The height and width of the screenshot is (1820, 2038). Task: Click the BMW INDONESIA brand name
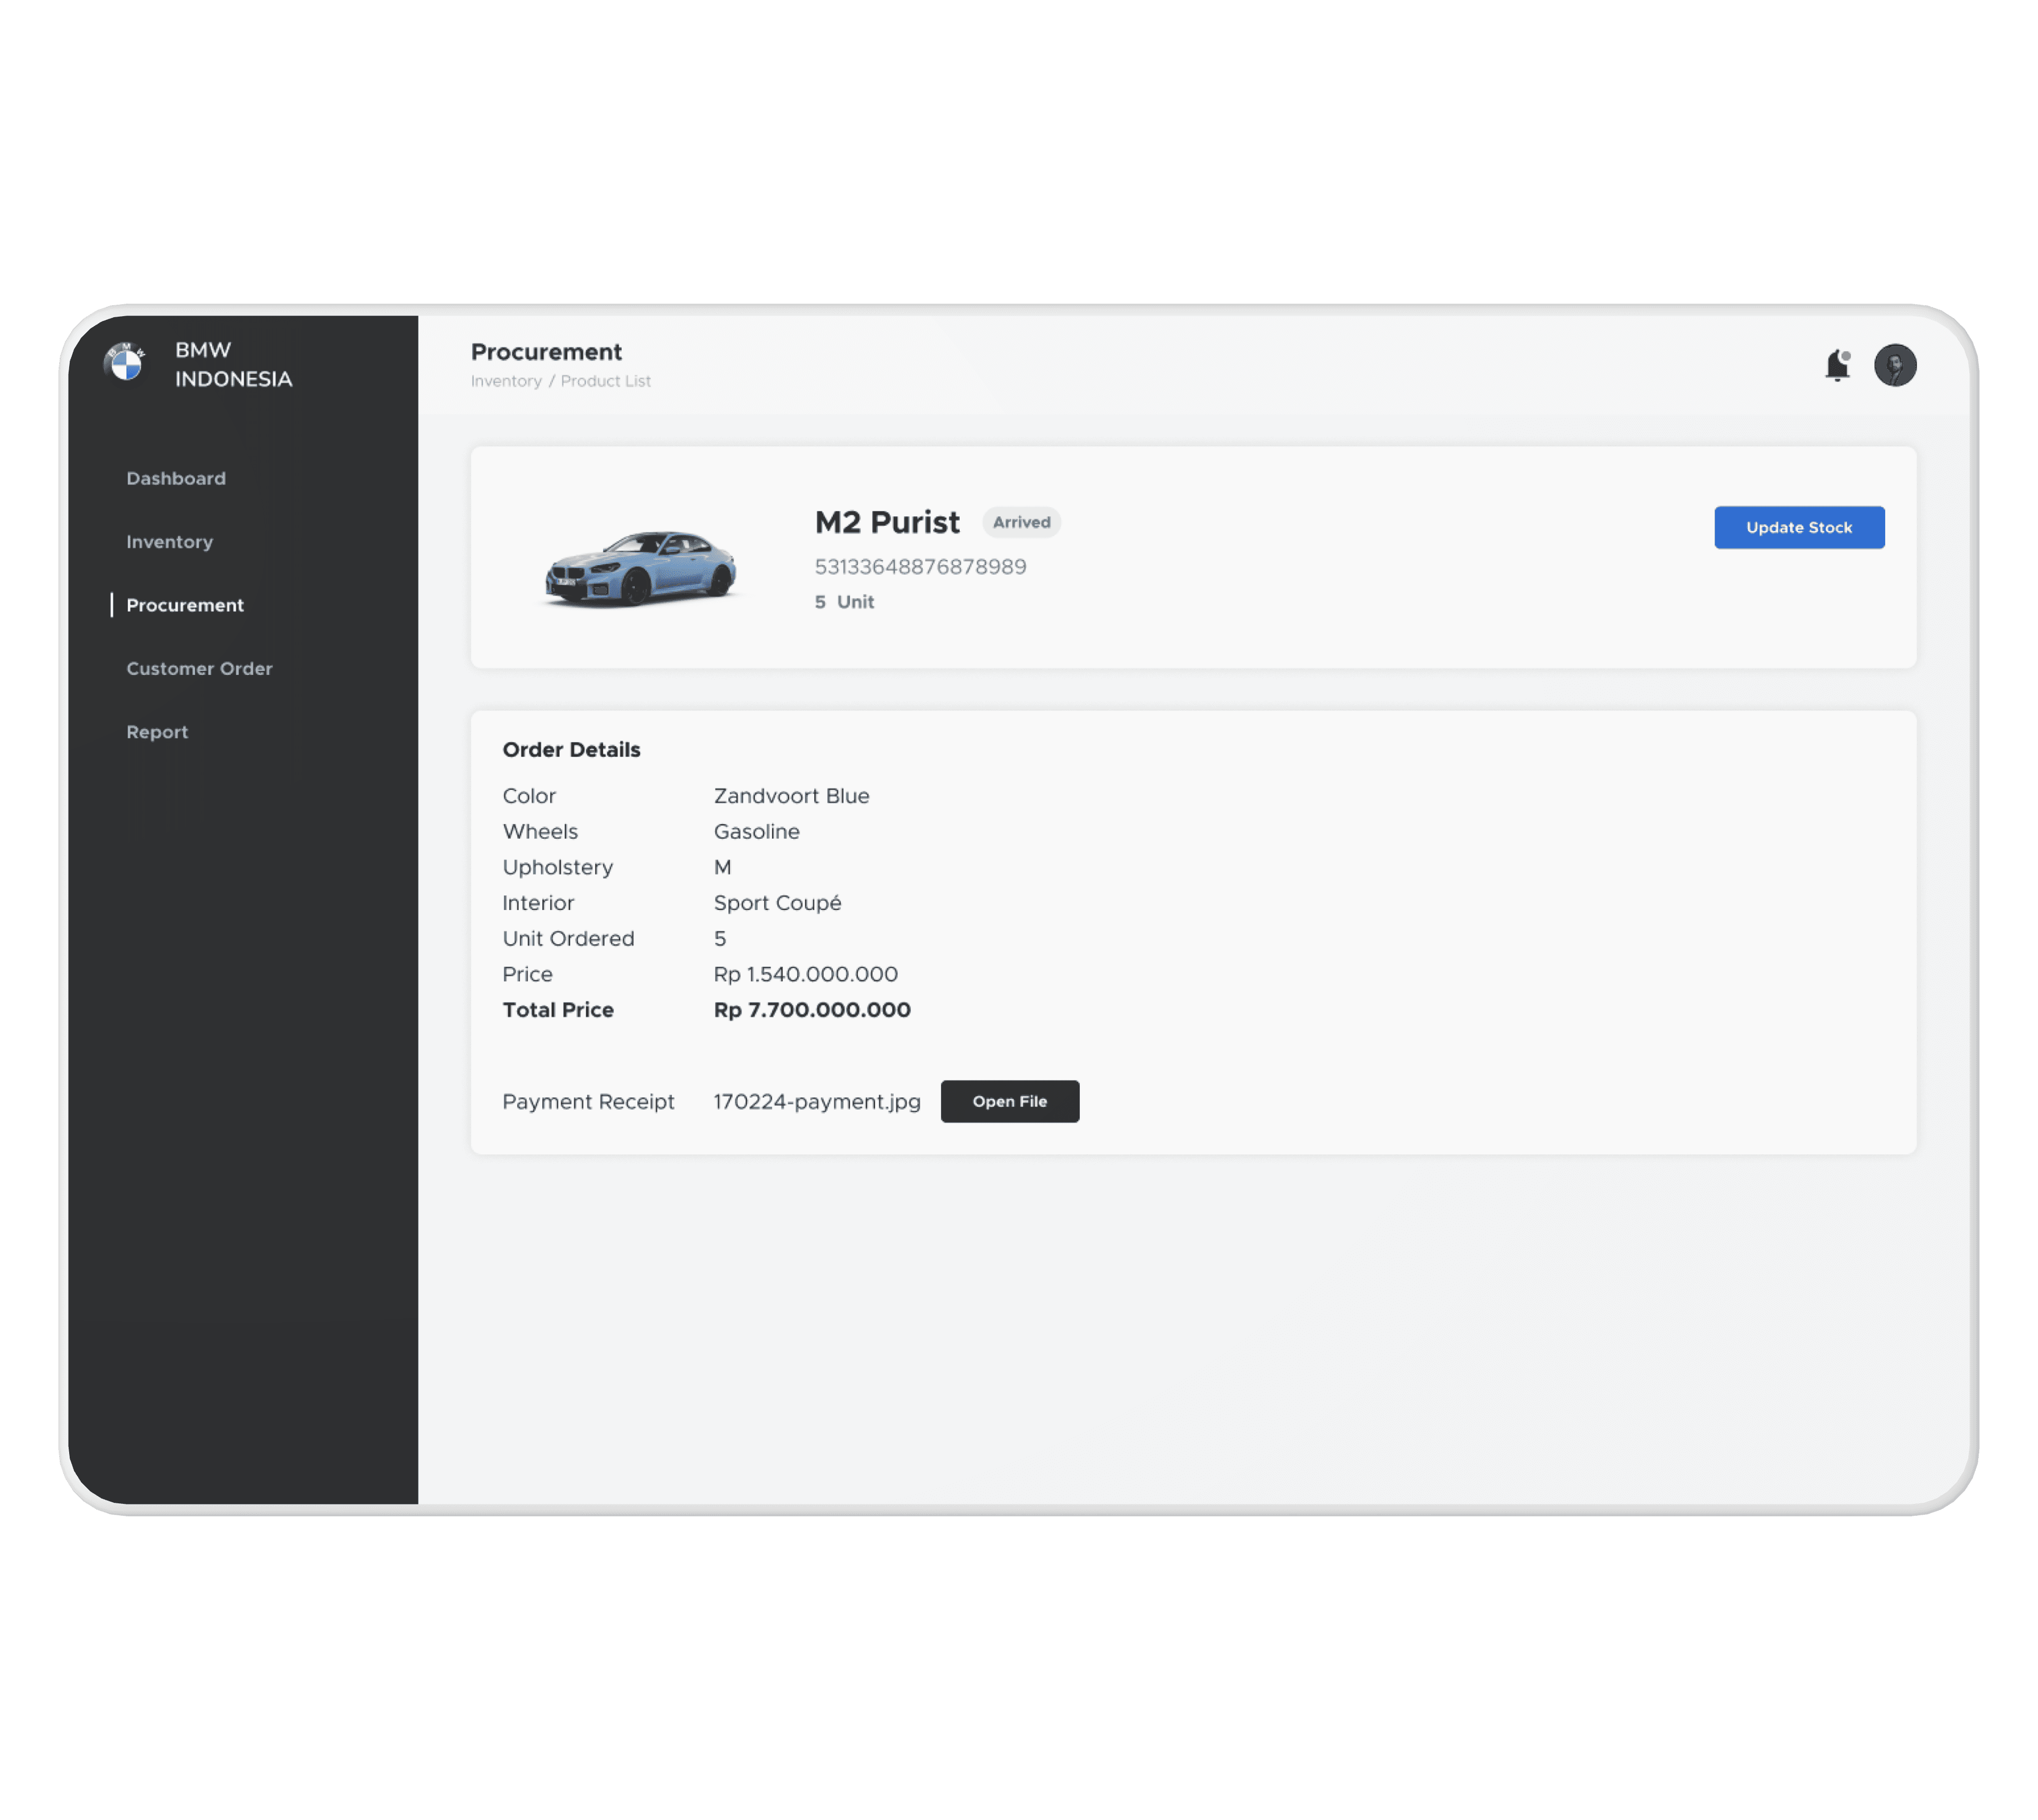234,364
